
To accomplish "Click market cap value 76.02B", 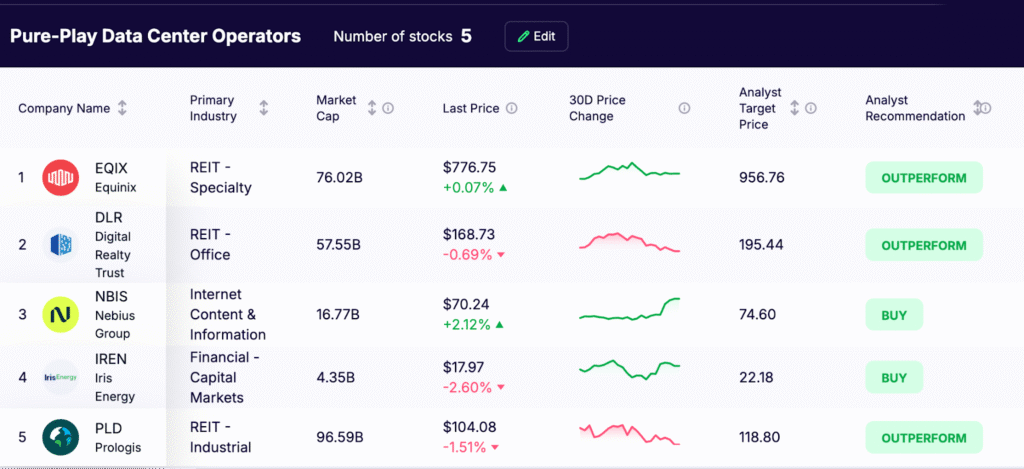I will [x=339, y=178].
